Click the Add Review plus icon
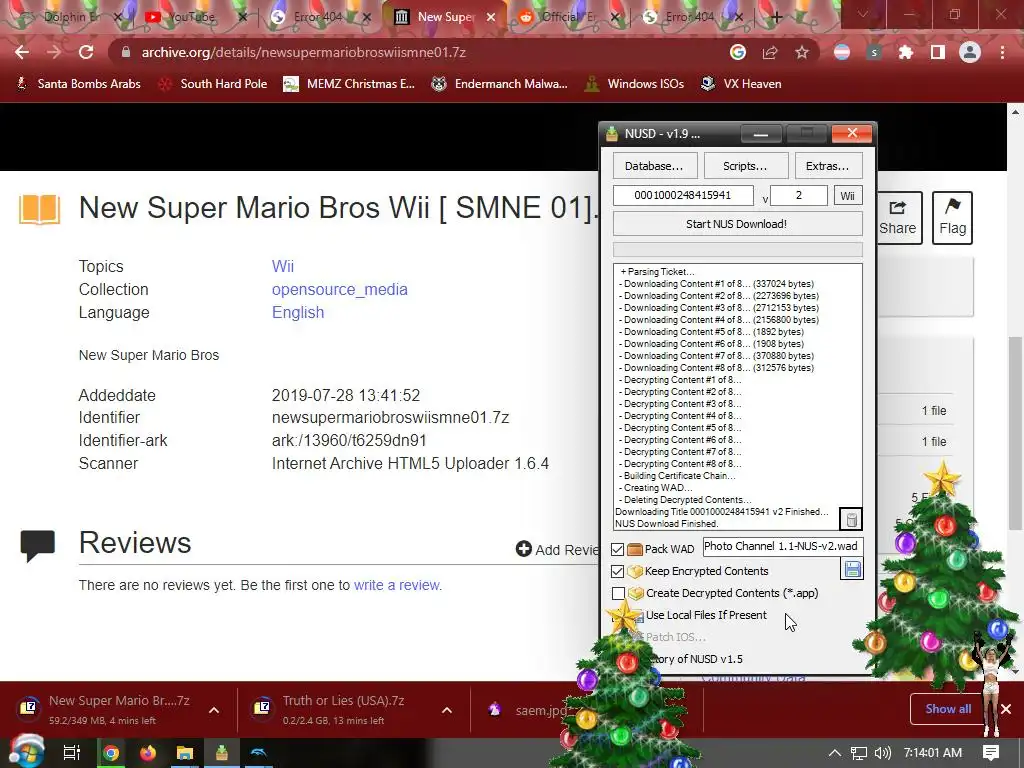The image size is (1024, 768). (523, 549)
